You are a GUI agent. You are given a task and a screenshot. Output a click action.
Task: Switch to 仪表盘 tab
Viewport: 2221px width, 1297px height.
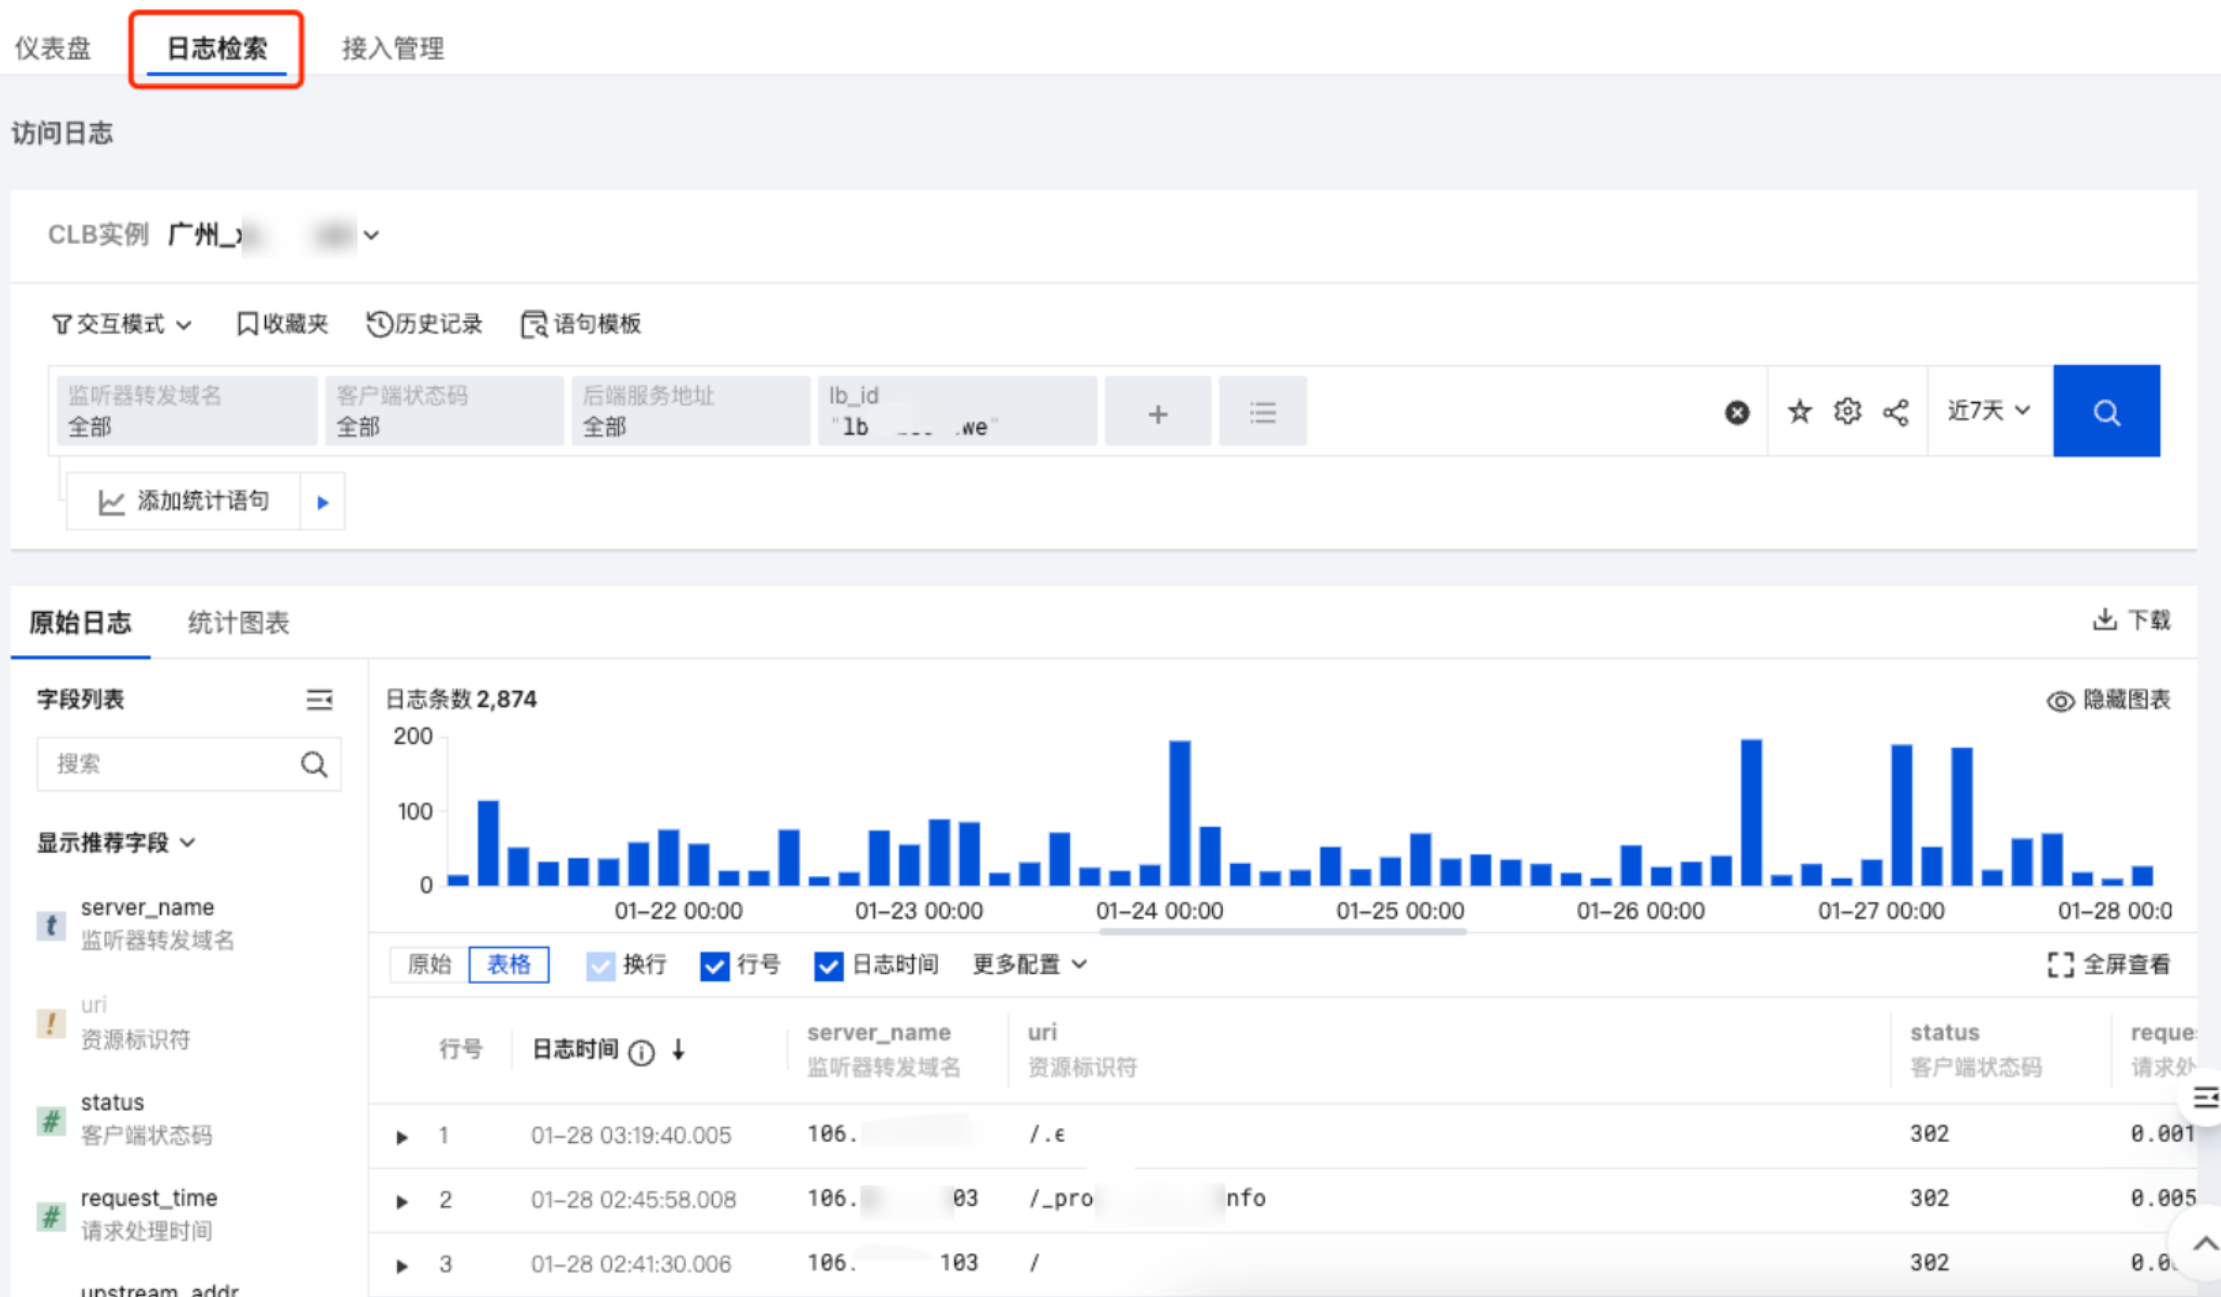(x=53, y=48)
